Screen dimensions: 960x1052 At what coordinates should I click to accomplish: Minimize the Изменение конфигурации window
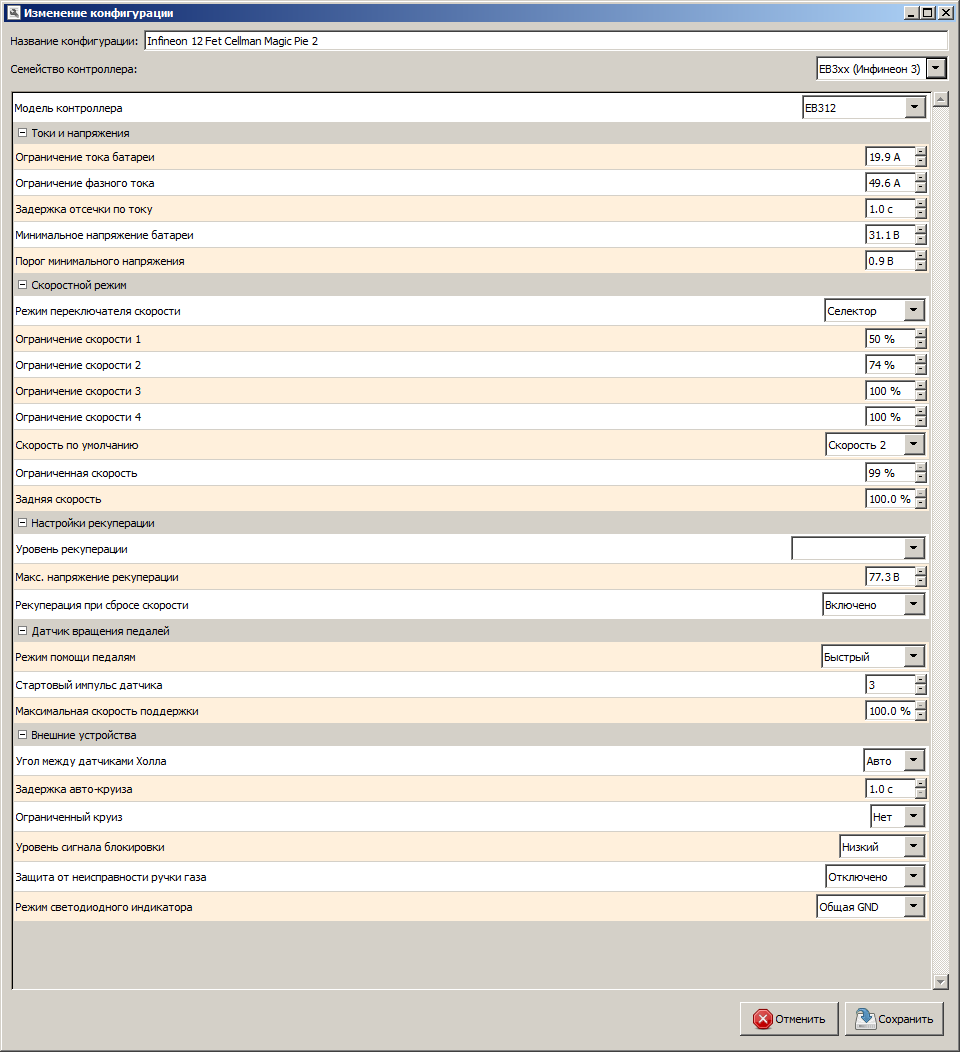912,13
